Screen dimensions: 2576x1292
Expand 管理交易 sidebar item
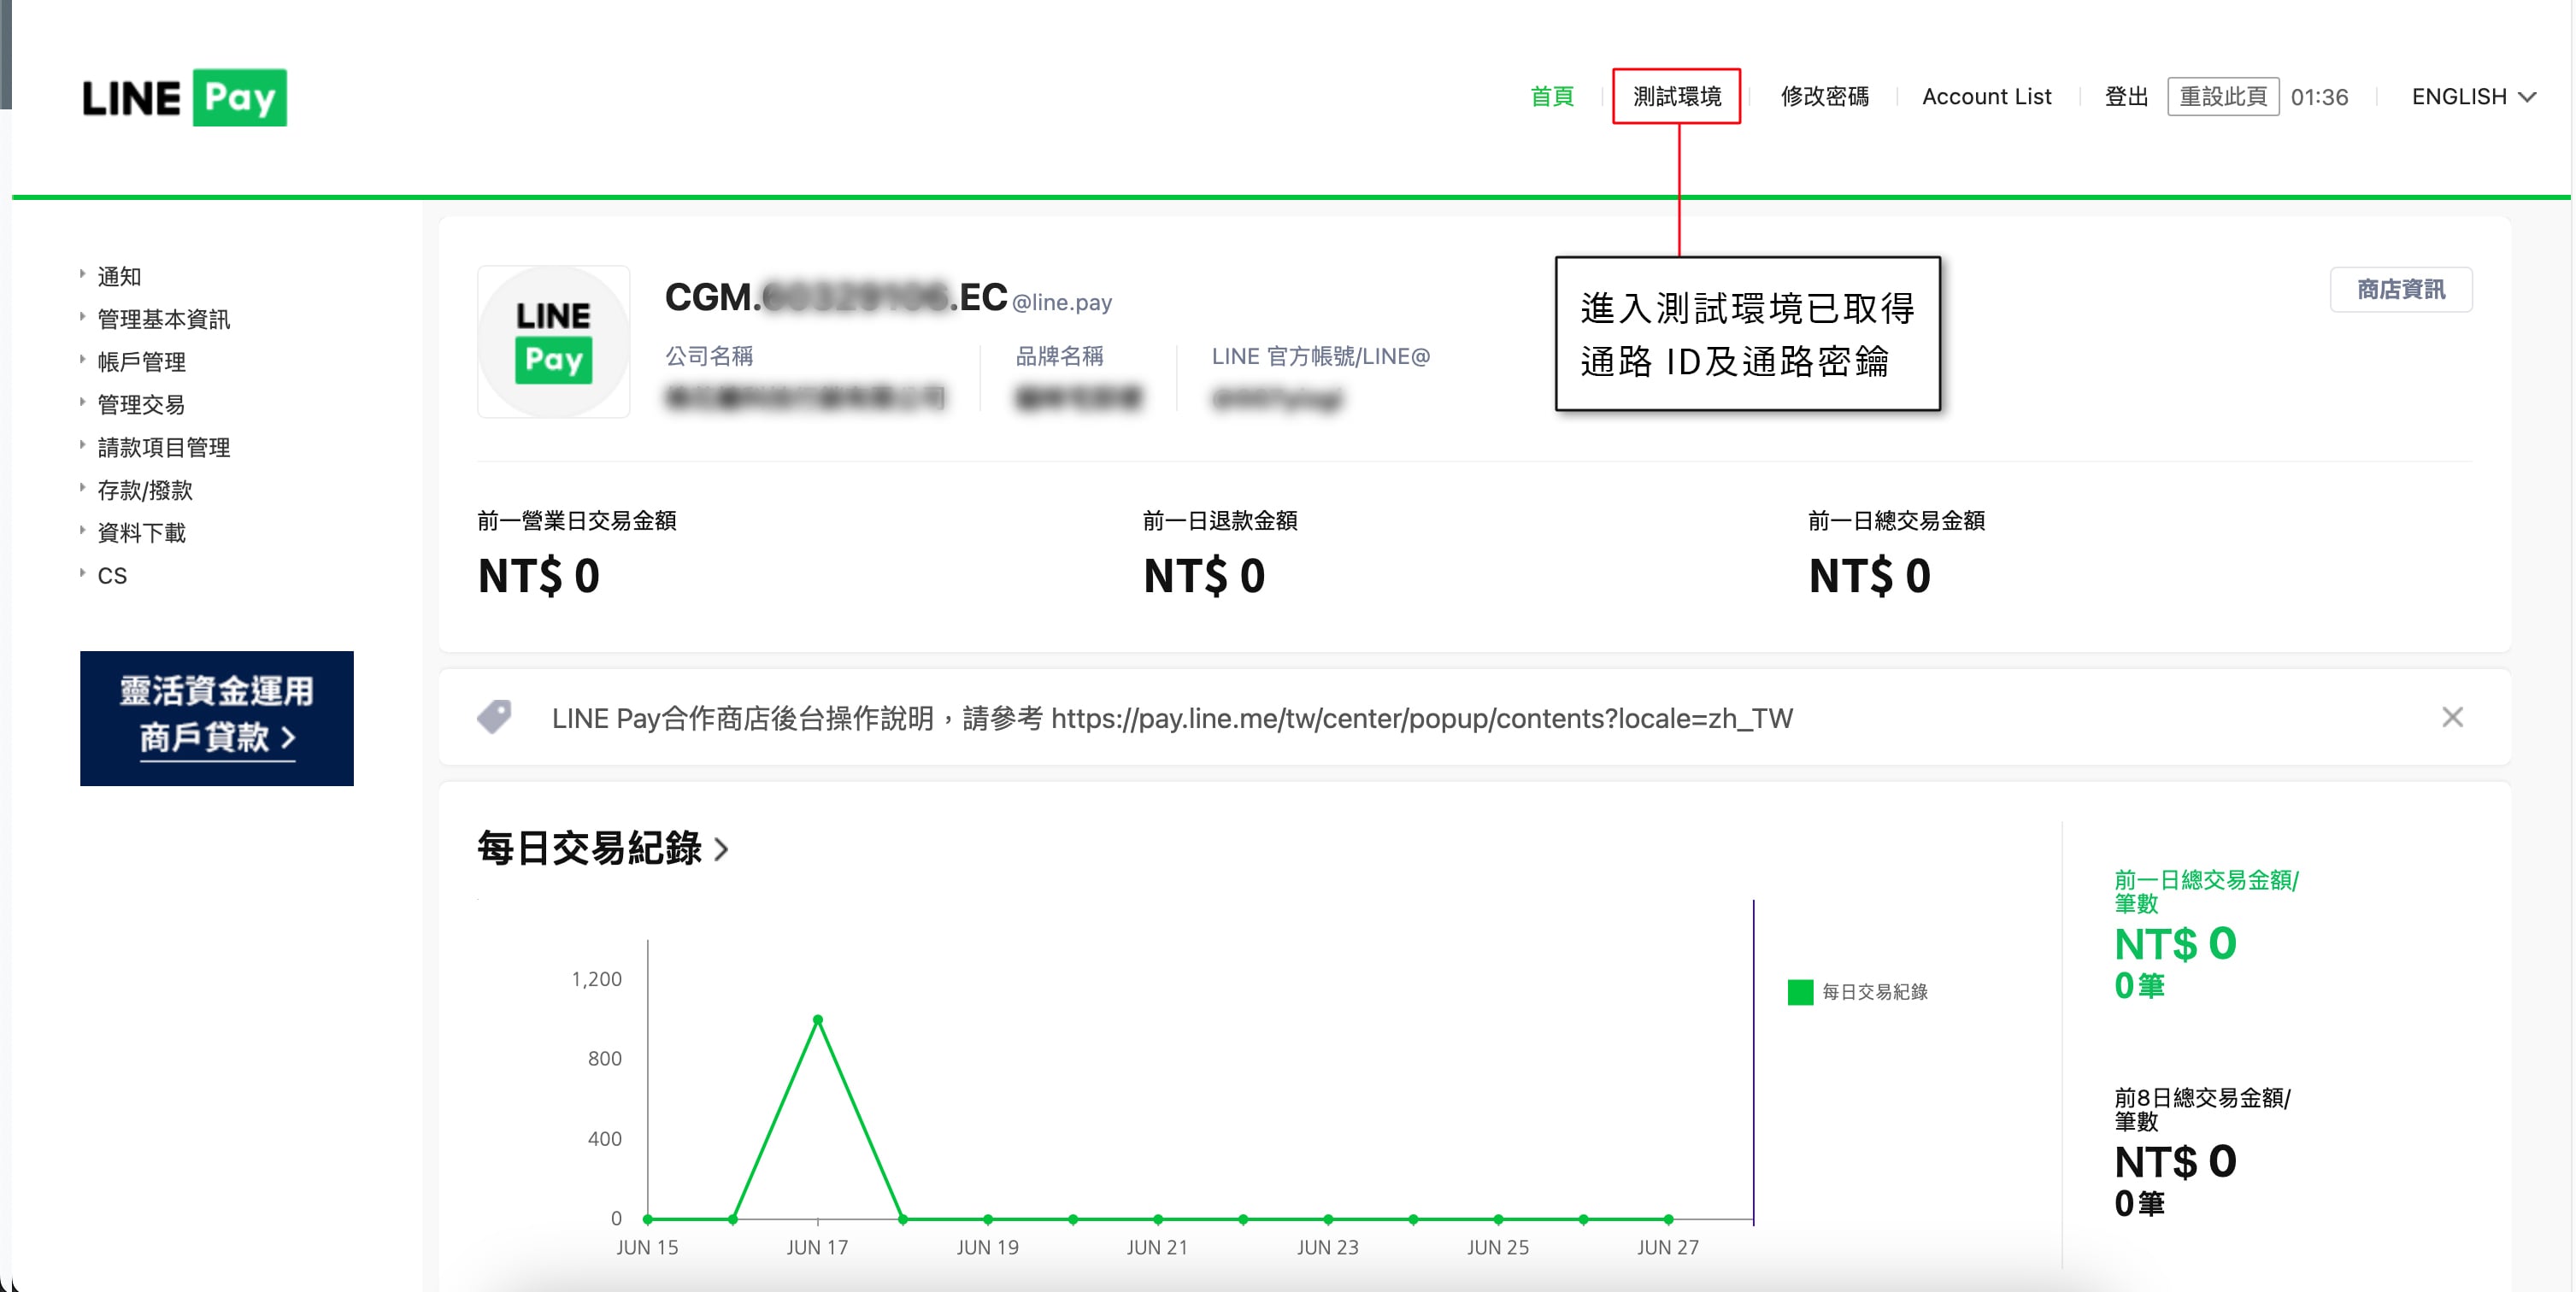141,405
